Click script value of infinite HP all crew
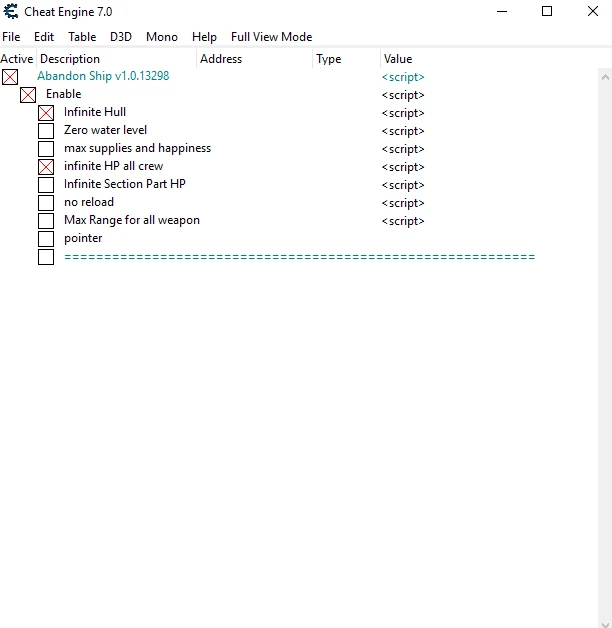The image size is (612, 628). (403, 167)
